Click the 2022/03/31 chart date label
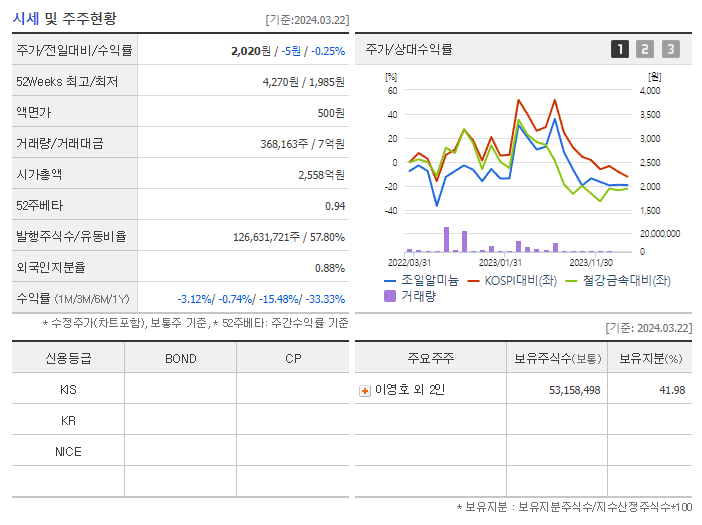 (409, 262)
